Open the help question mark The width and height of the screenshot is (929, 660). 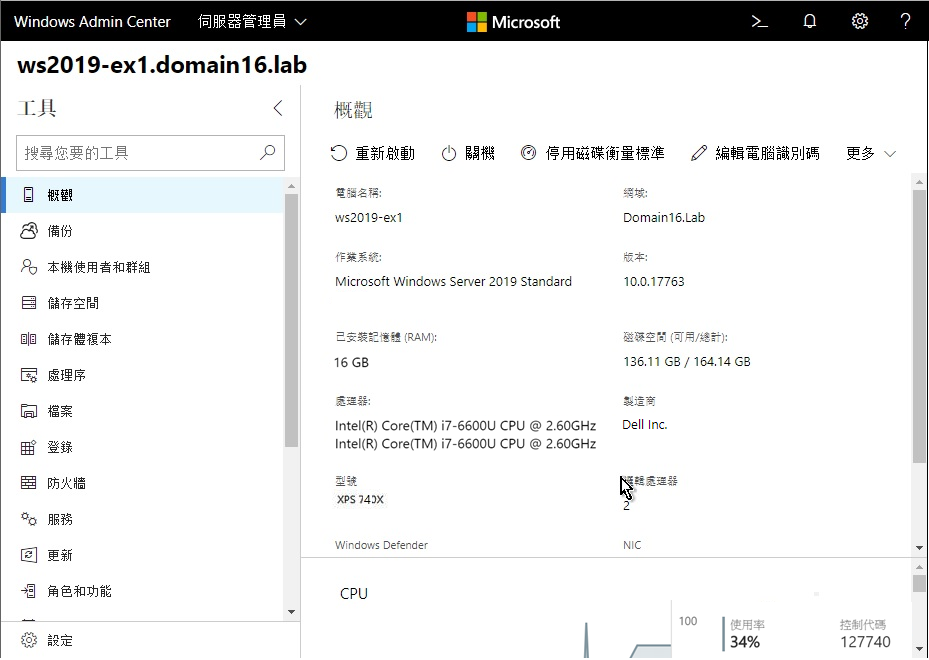(x=905, y=22)
